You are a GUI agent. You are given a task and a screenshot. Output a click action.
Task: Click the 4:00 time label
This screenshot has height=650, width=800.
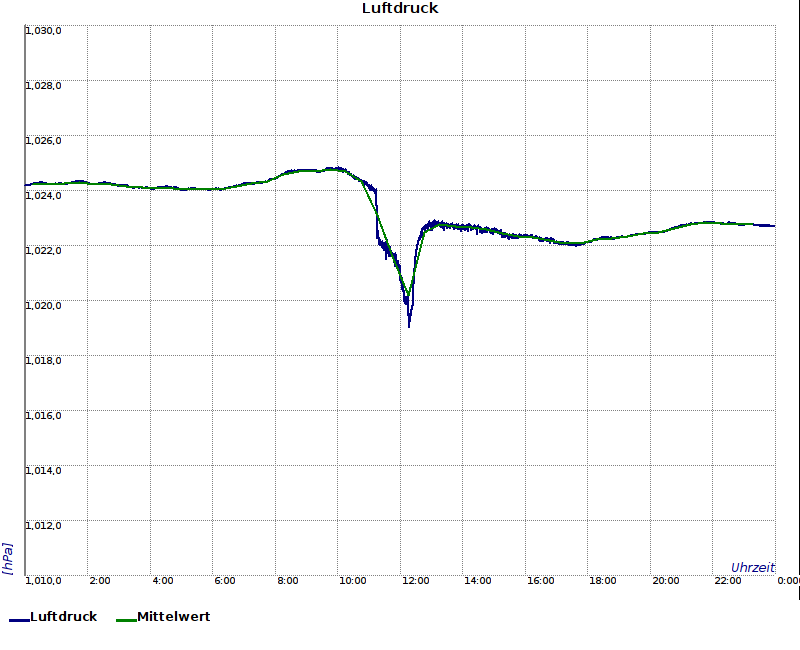pos(163,581)
